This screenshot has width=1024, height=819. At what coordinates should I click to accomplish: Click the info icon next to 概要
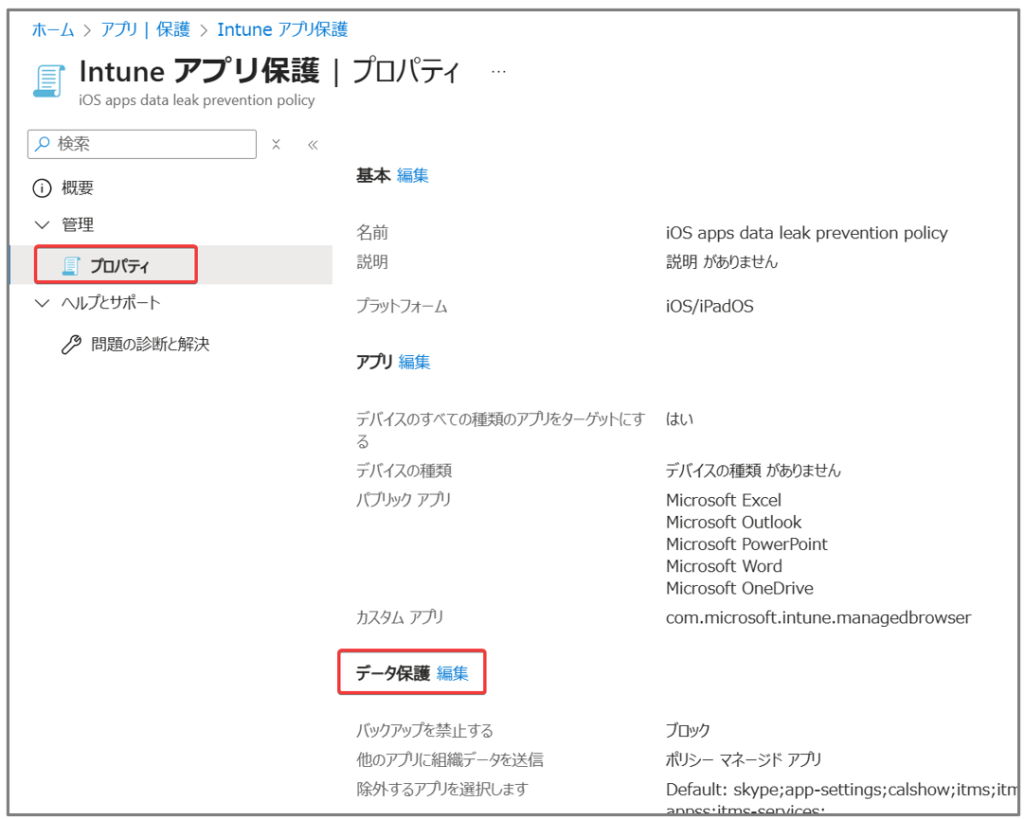point(42,188)
